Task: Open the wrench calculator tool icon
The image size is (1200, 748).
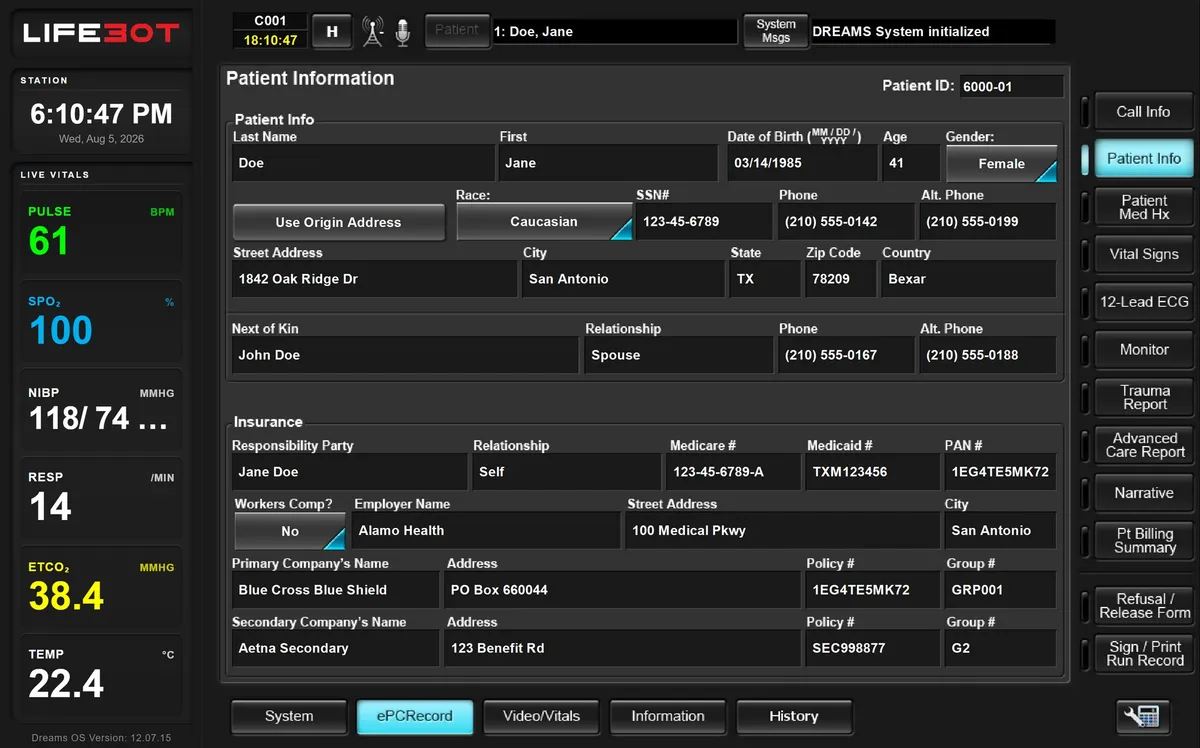Action: click(x=1143, y=716)
